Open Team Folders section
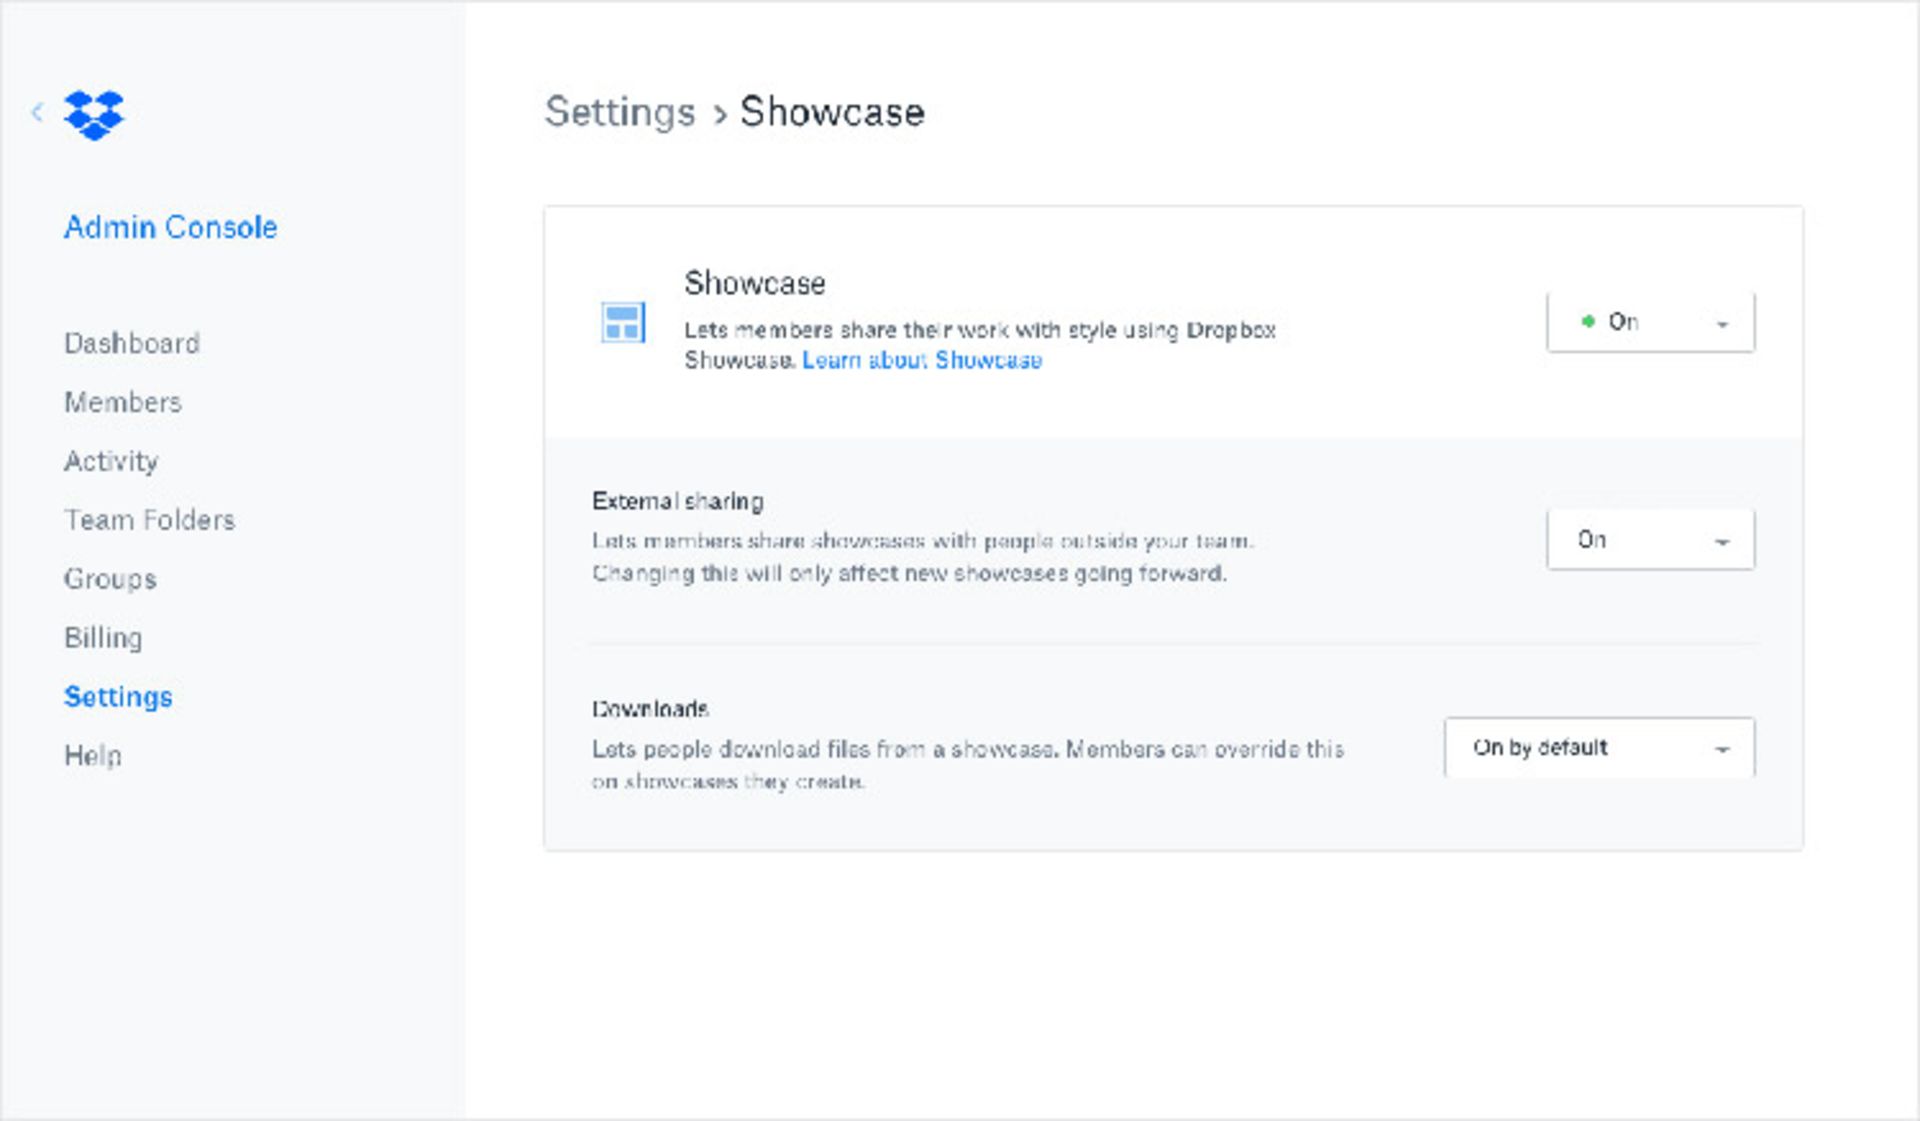Image resolution: width=1920 pixels, height=1121 pixels. click(x=150, y=520)
